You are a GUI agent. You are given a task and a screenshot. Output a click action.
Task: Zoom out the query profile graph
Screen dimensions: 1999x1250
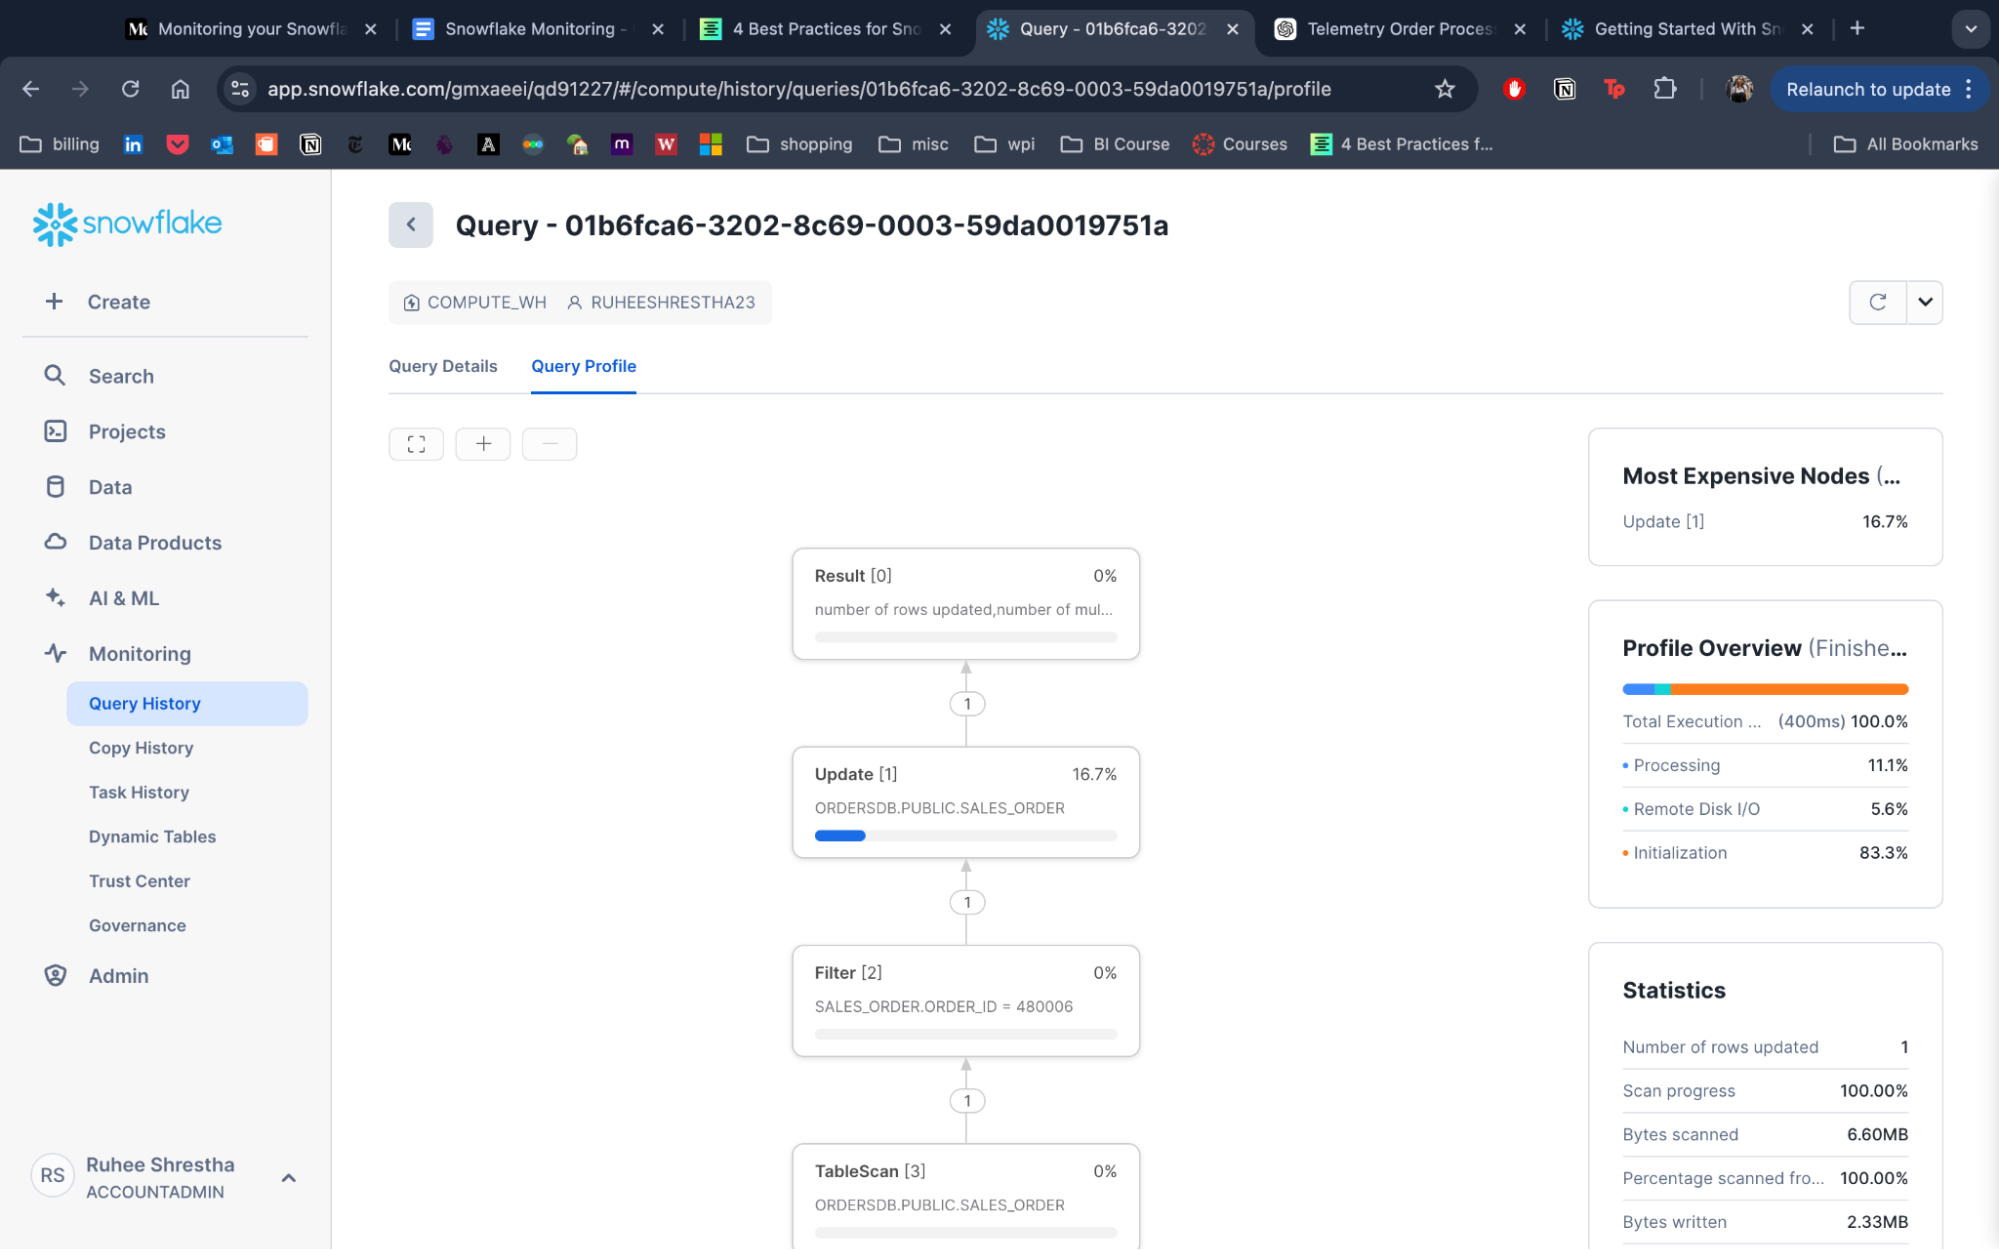(549, 444)
